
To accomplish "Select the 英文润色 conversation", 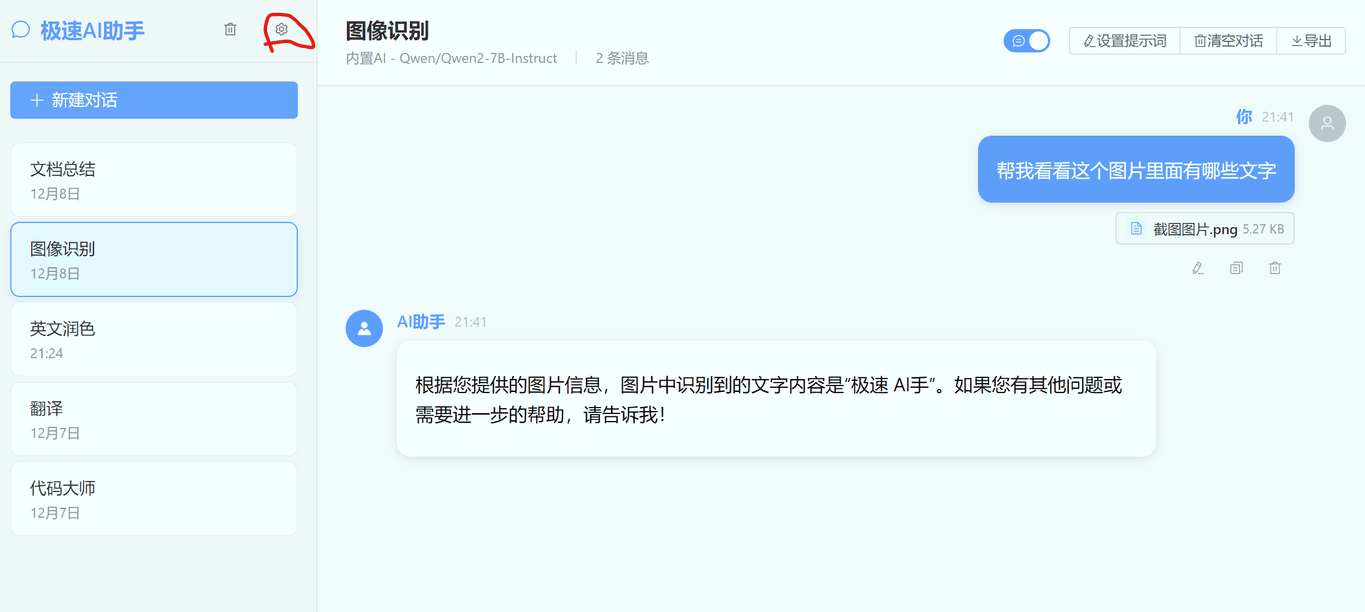I will [x=153, y=339].
